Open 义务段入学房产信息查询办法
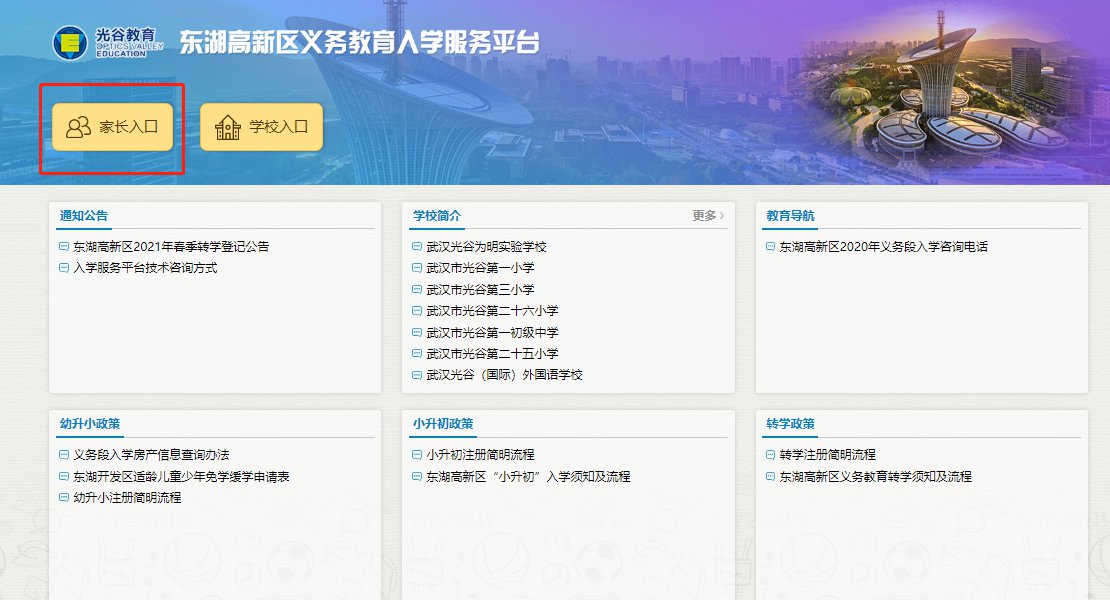Screen dimensions: 1110x600 pyautogui.click(x=151, y=454)
